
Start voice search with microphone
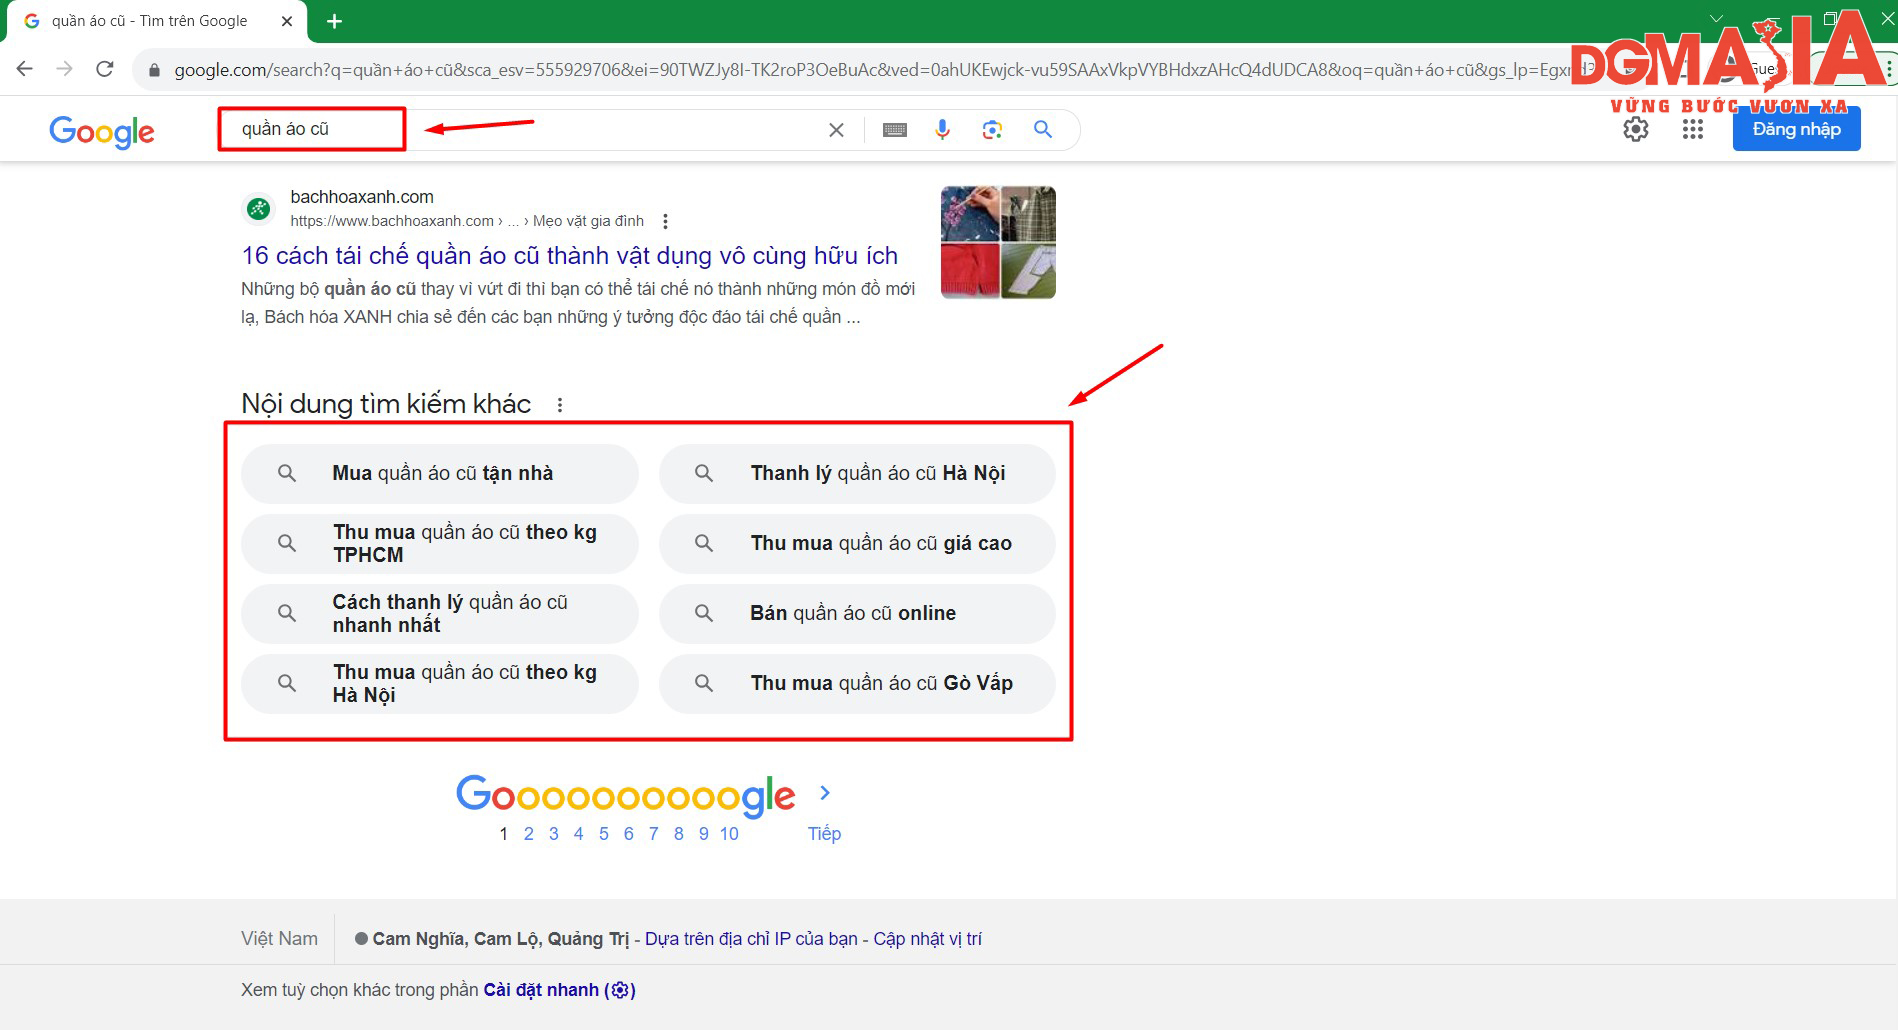coord(942,130)
